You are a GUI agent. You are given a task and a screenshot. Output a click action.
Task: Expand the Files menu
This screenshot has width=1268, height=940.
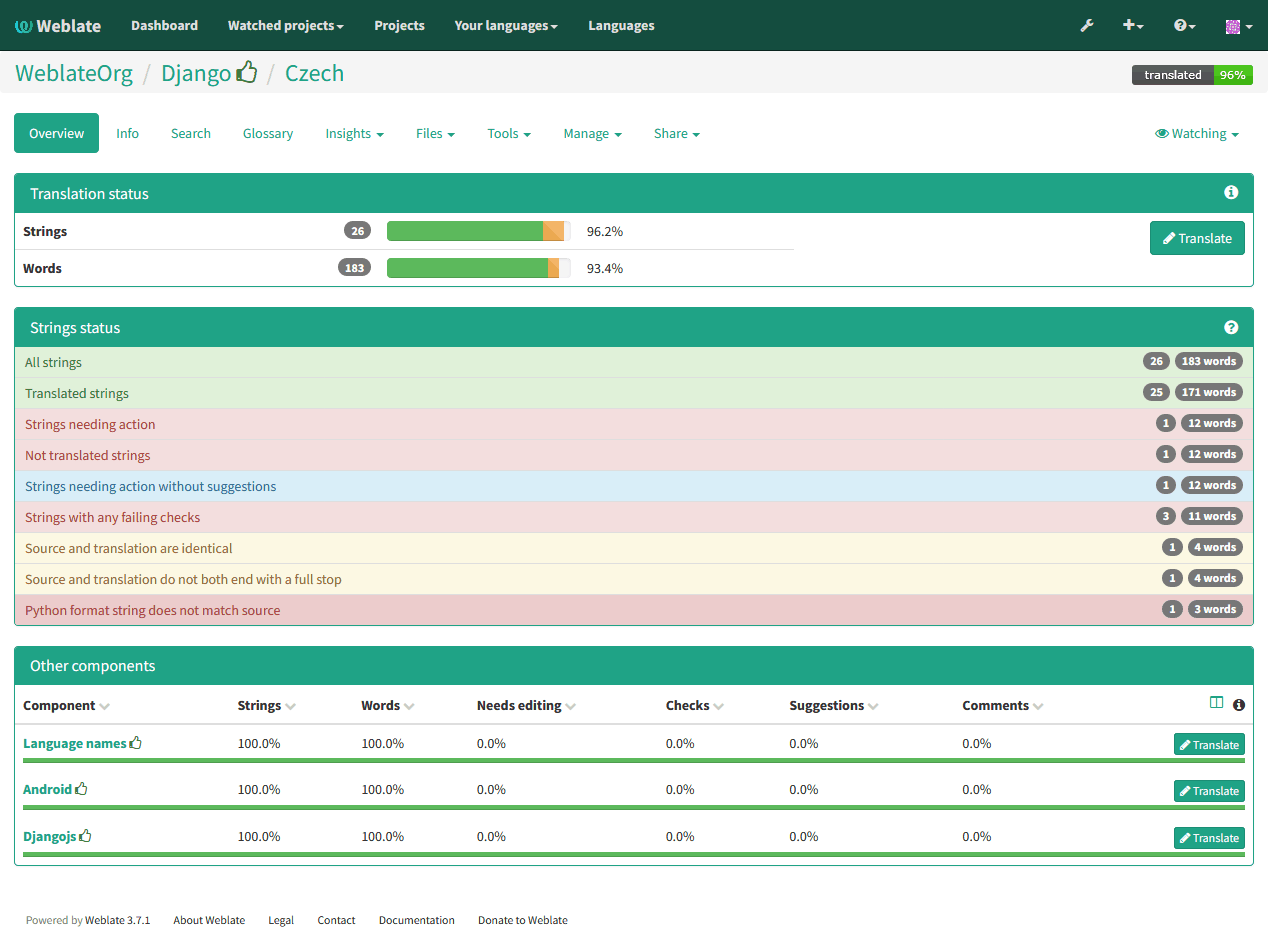[436, 133]
